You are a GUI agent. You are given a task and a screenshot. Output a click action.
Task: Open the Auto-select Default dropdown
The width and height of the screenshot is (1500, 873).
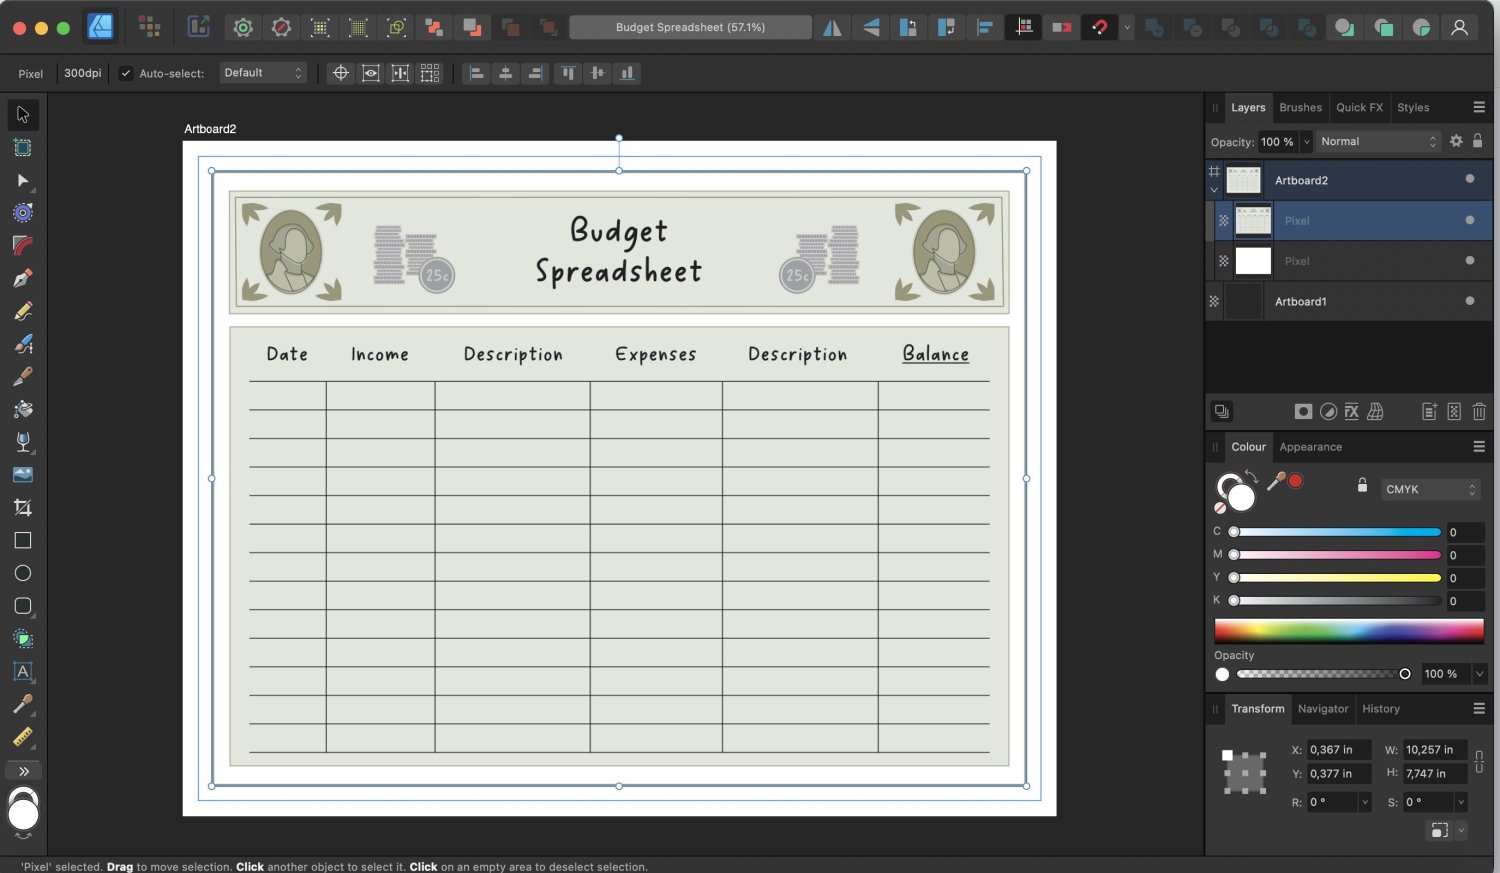262,73
